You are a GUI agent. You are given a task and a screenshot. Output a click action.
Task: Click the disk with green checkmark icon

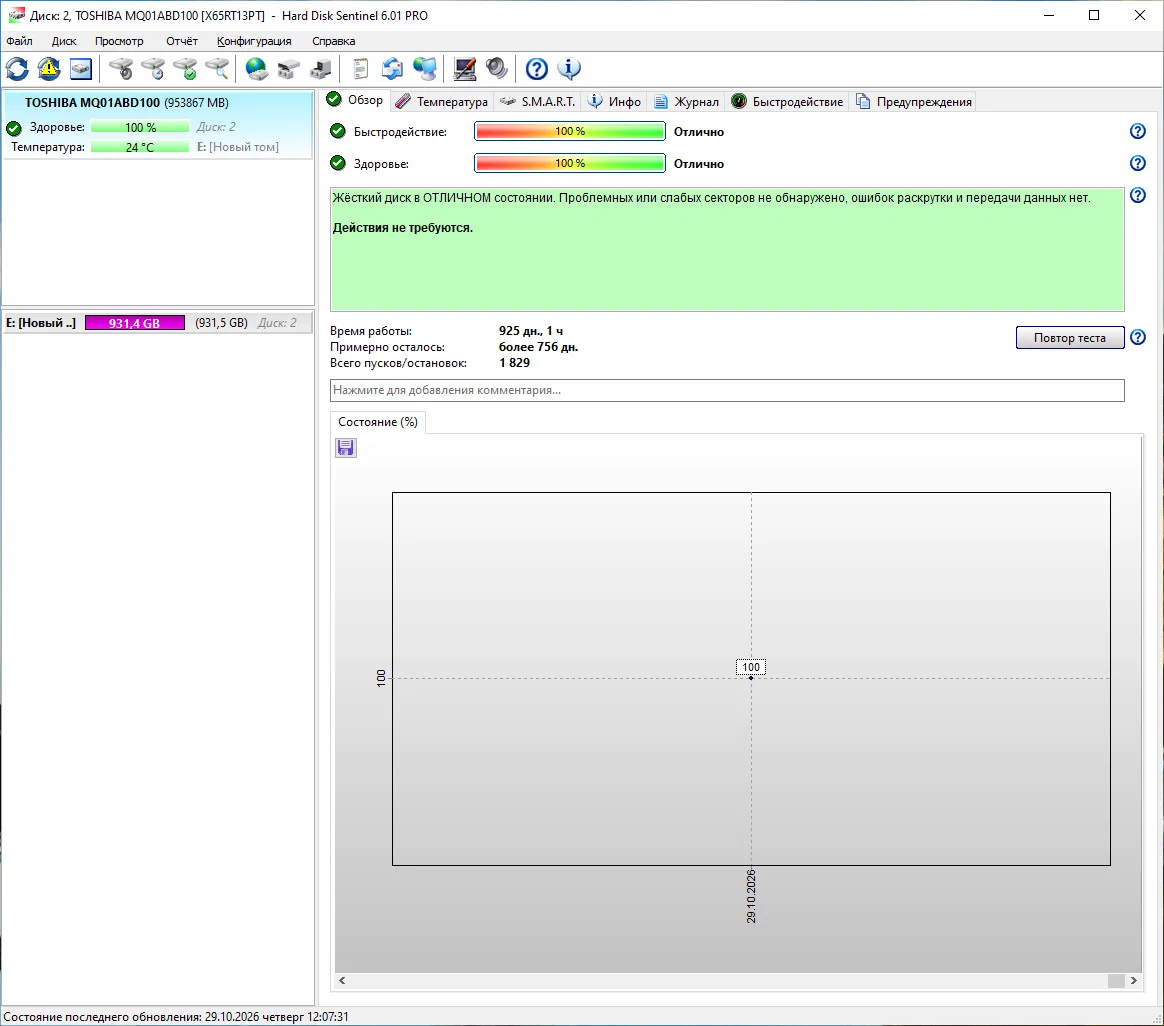185,69
